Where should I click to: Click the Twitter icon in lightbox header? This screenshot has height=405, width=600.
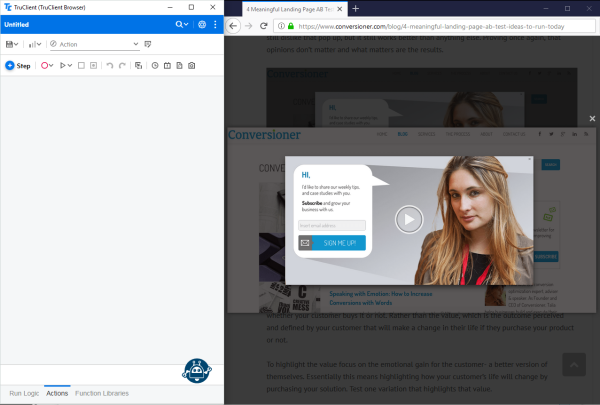[x=551, y=134]
